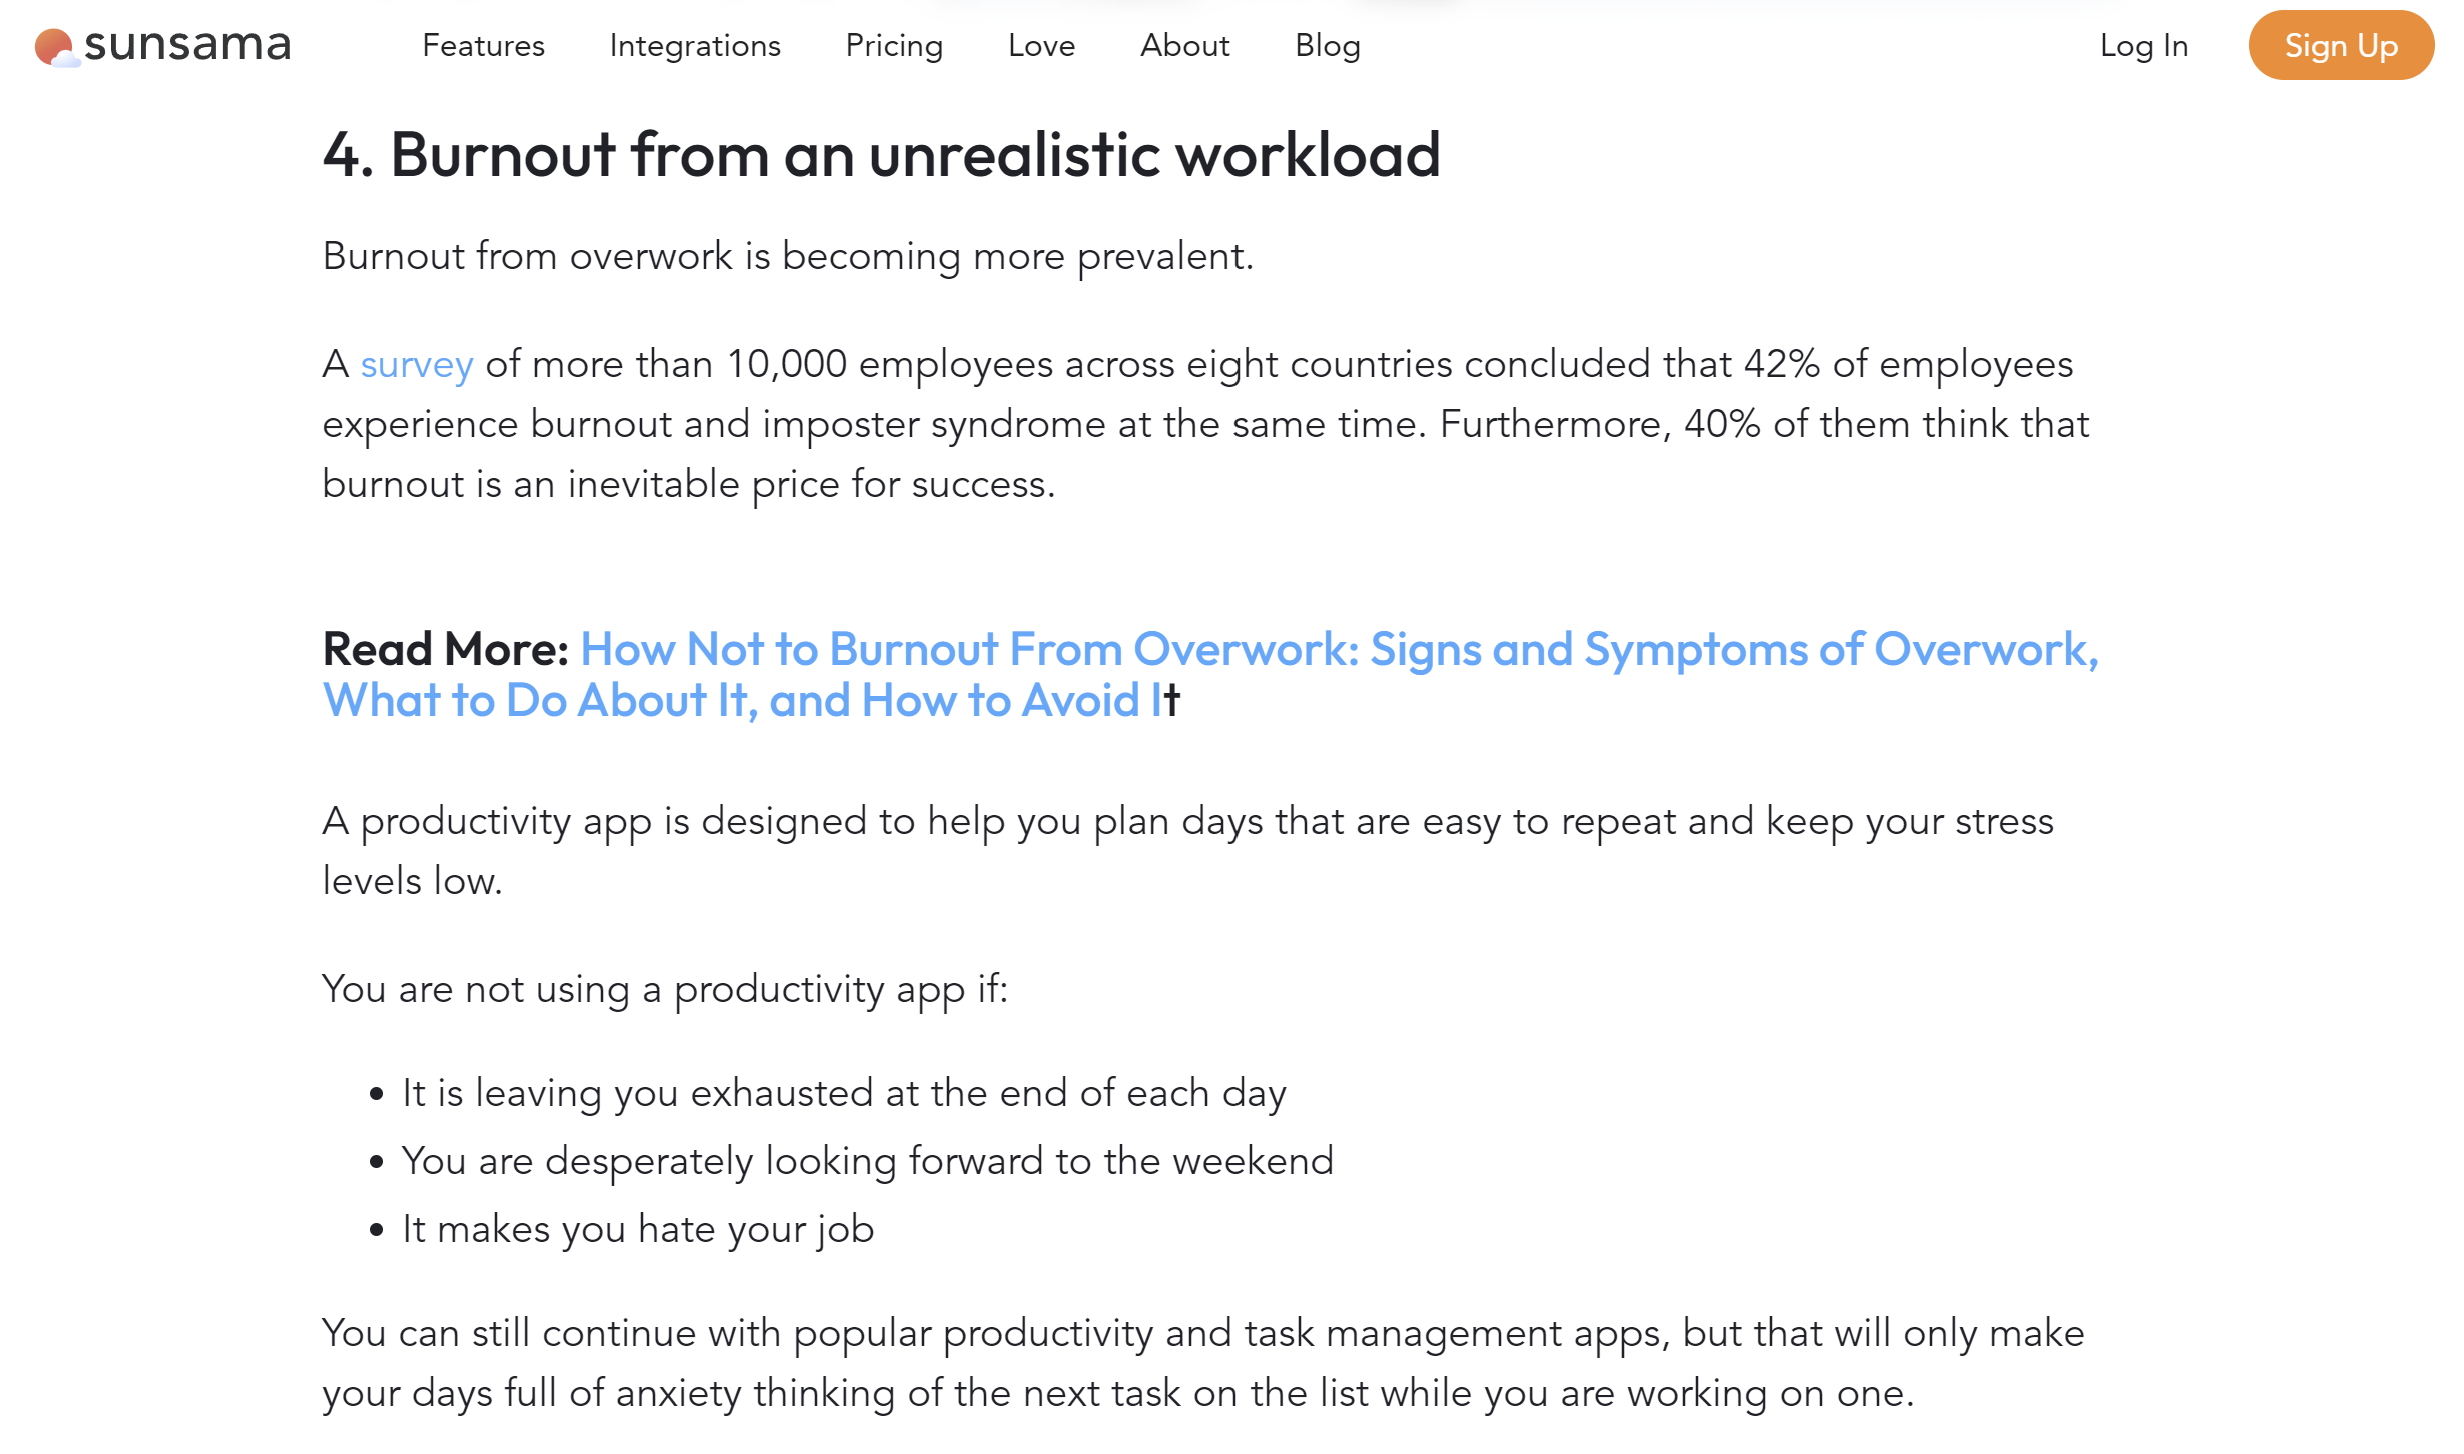Click the exhausted at end of day bullet
Image resolution: width=2464 pixels, height=1454 pixels.
point(844,1093)
